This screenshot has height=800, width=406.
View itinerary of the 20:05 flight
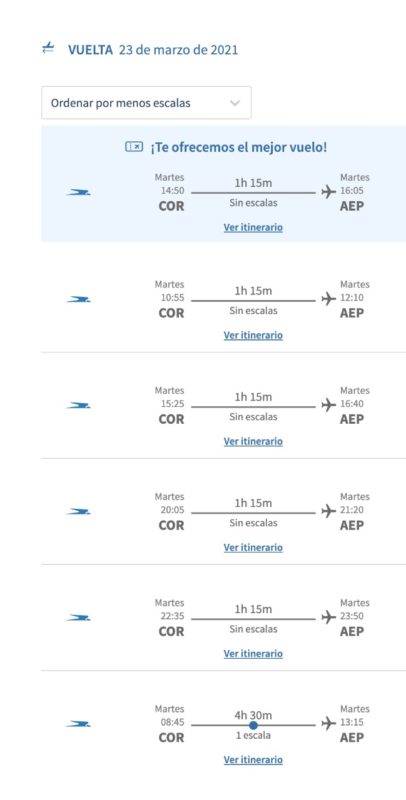[x=253, y=547]
